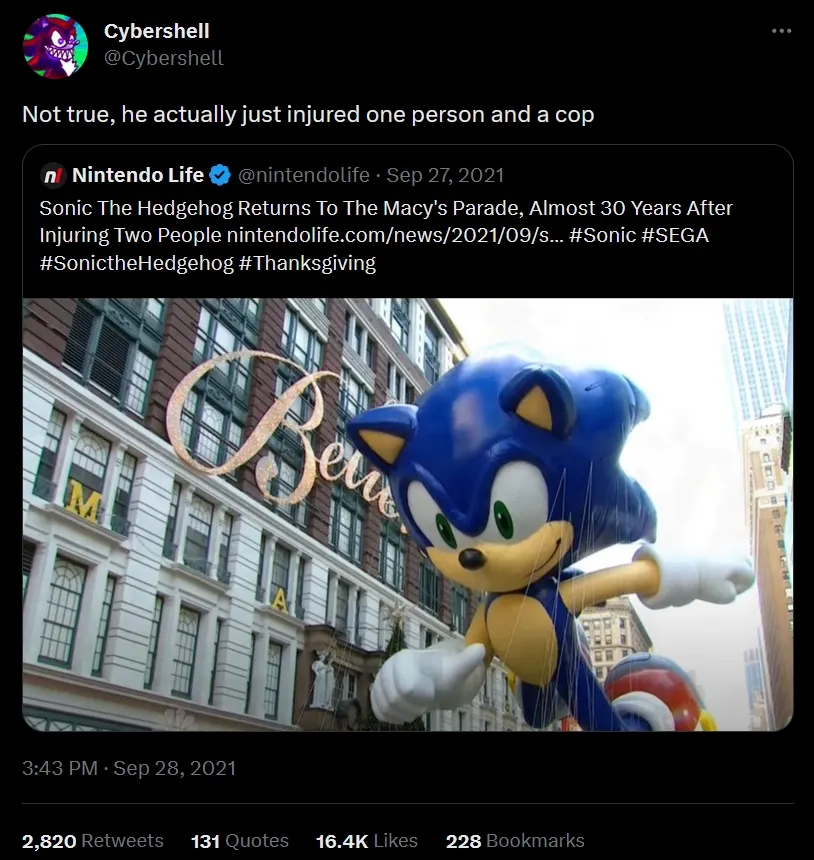Open the Cybershell display name profile
This screenshot has height=860, width=814.
pos(156,32)
